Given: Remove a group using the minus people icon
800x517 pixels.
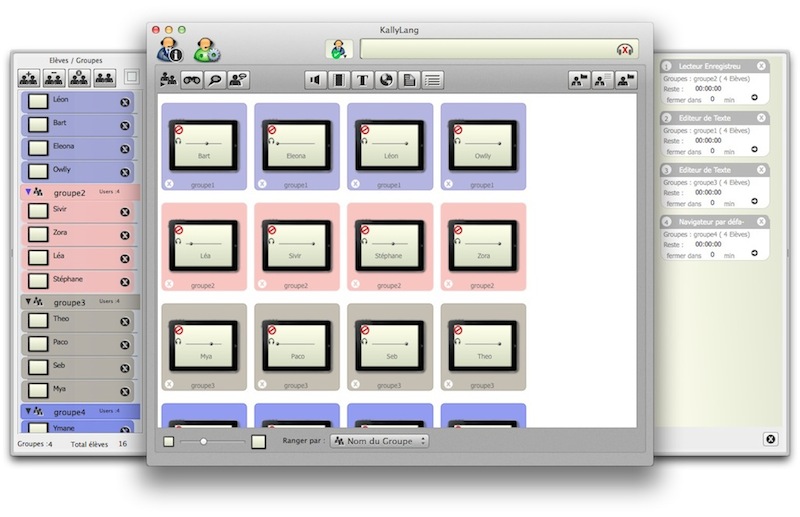Looking at the screenshot, I should pos(54,78).
